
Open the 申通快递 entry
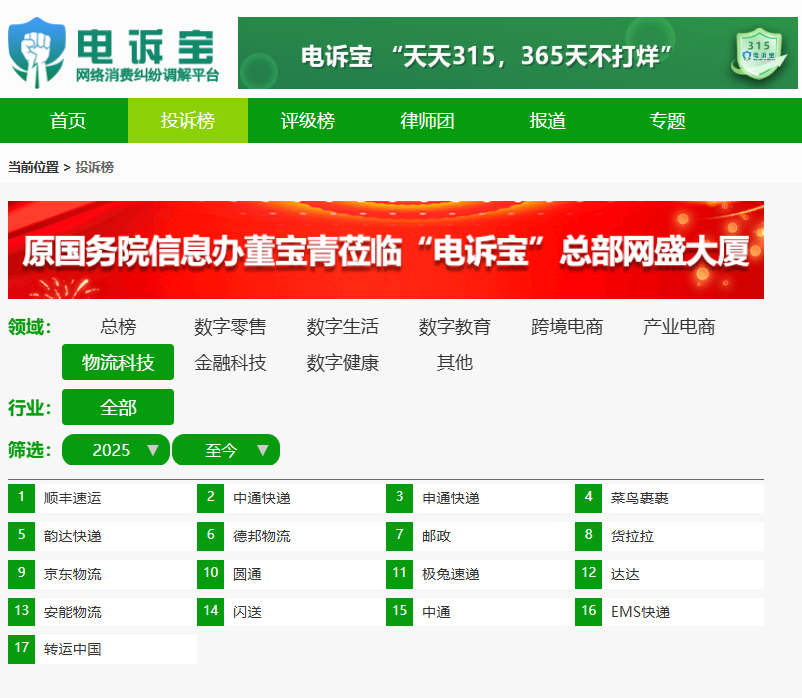(x=451, y=499)
